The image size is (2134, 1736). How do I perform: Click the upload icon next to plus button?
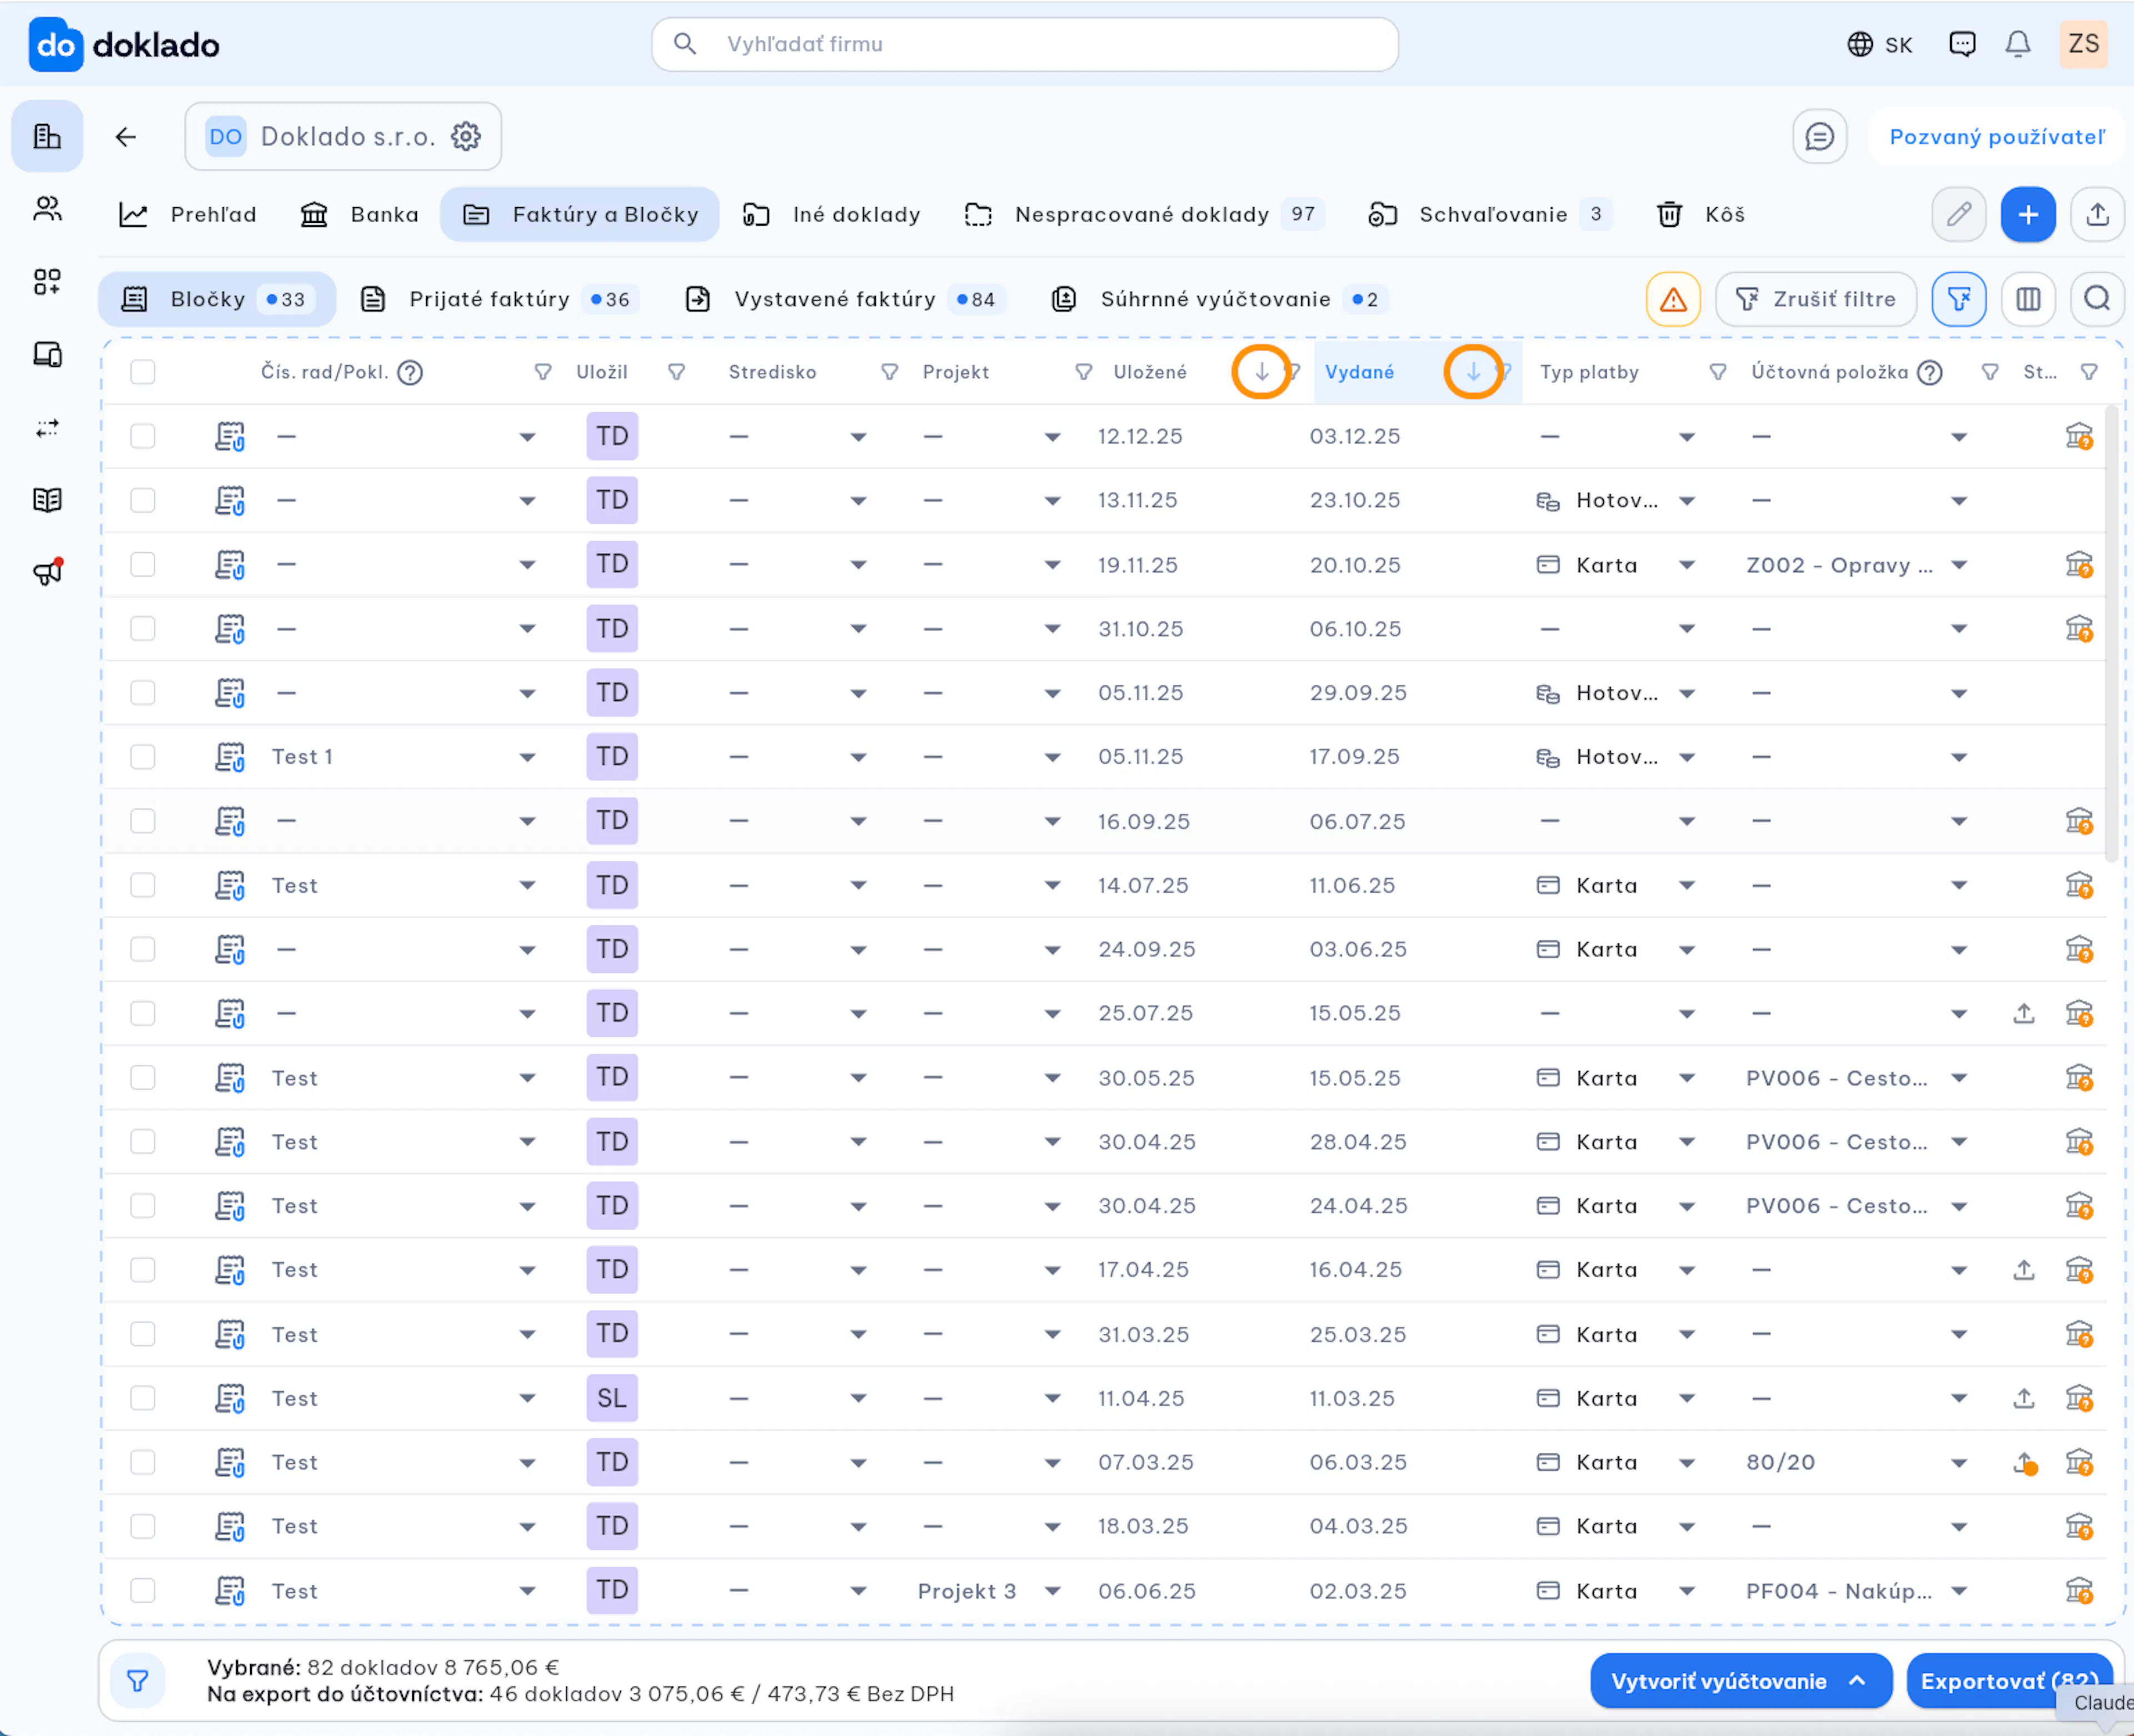2098,214
